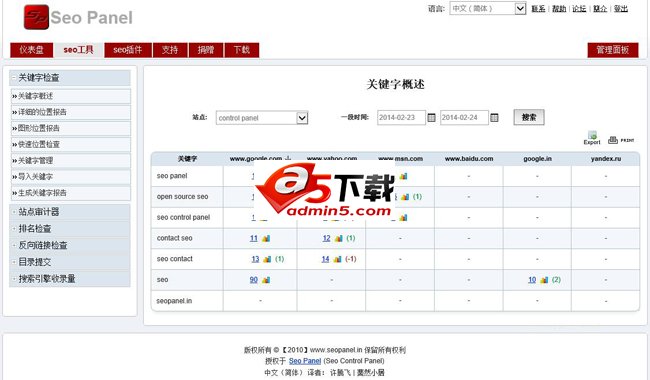Expand the 站点审计器 sidebar section
This screenshot has width=650, height=380.
70,212
